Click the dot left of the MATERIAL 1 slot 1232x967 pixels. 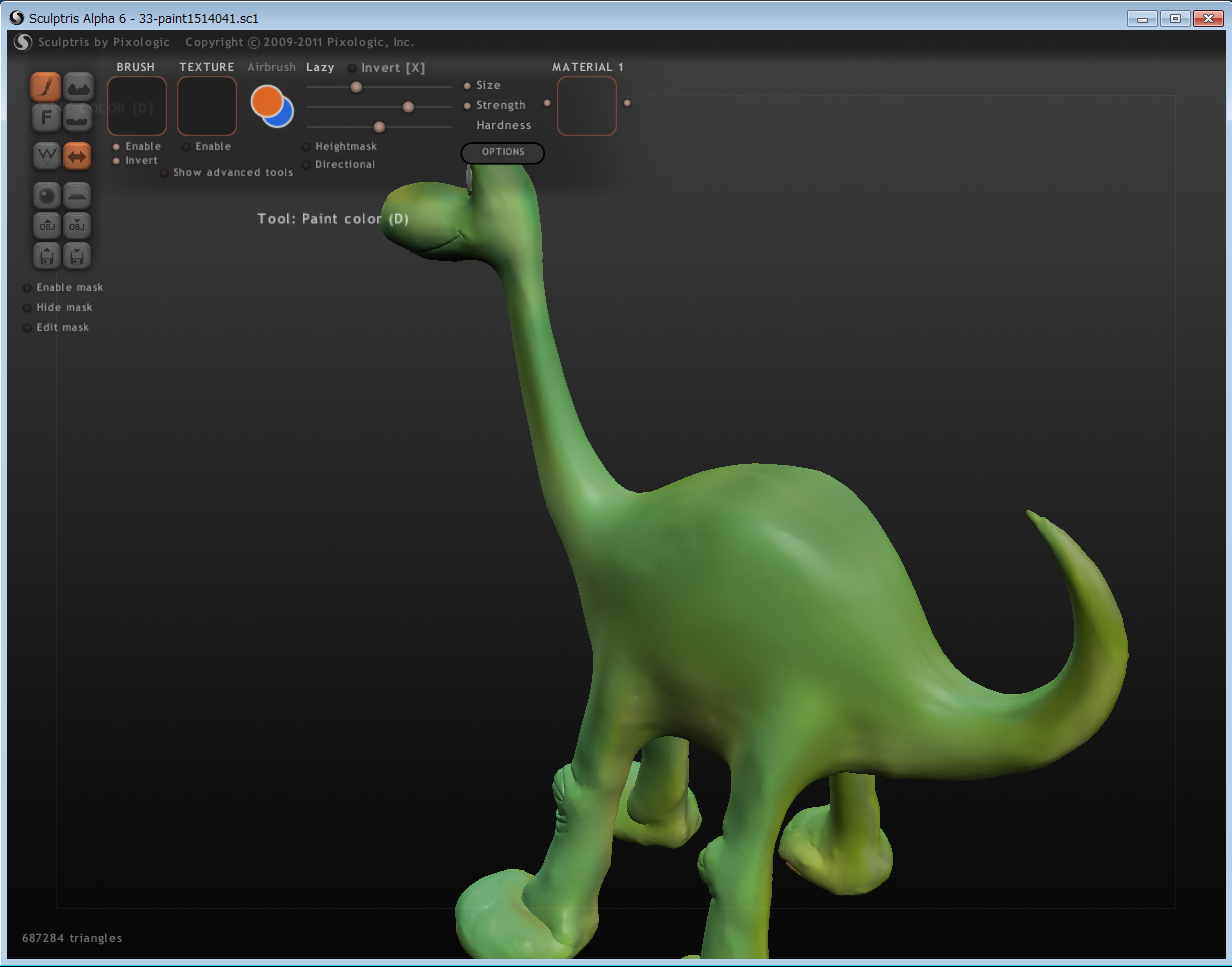547,103
